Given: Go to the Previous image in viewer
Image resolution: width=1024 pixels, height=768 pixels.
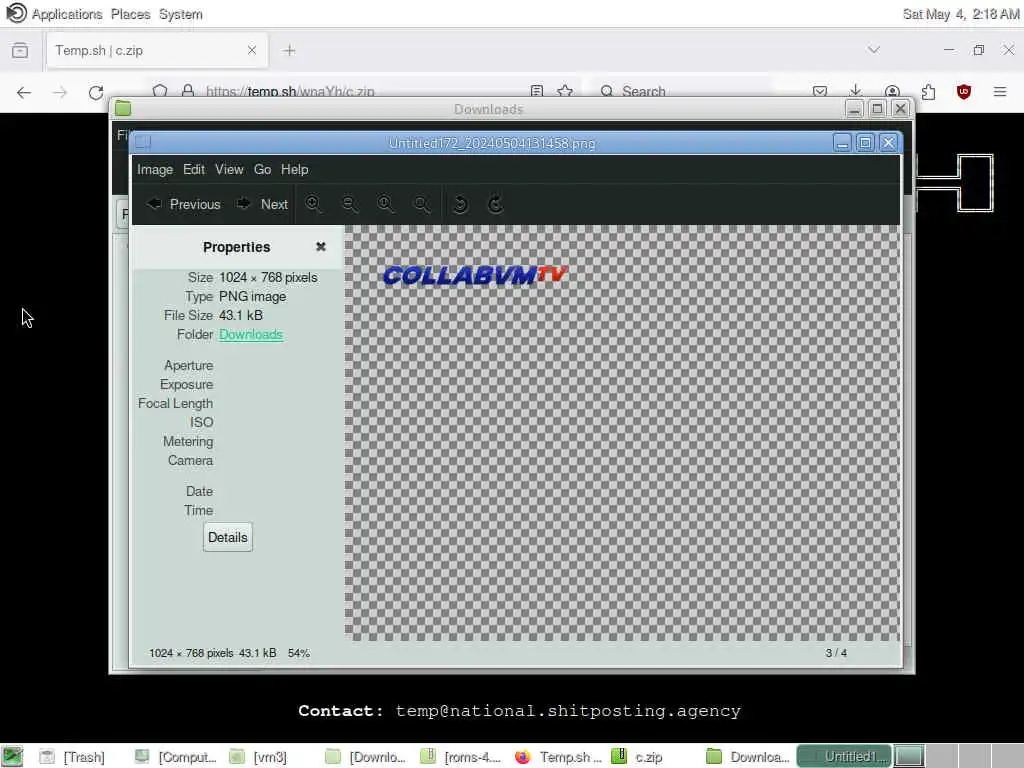Looking at the screenshot, I should [x=184, y=204].
